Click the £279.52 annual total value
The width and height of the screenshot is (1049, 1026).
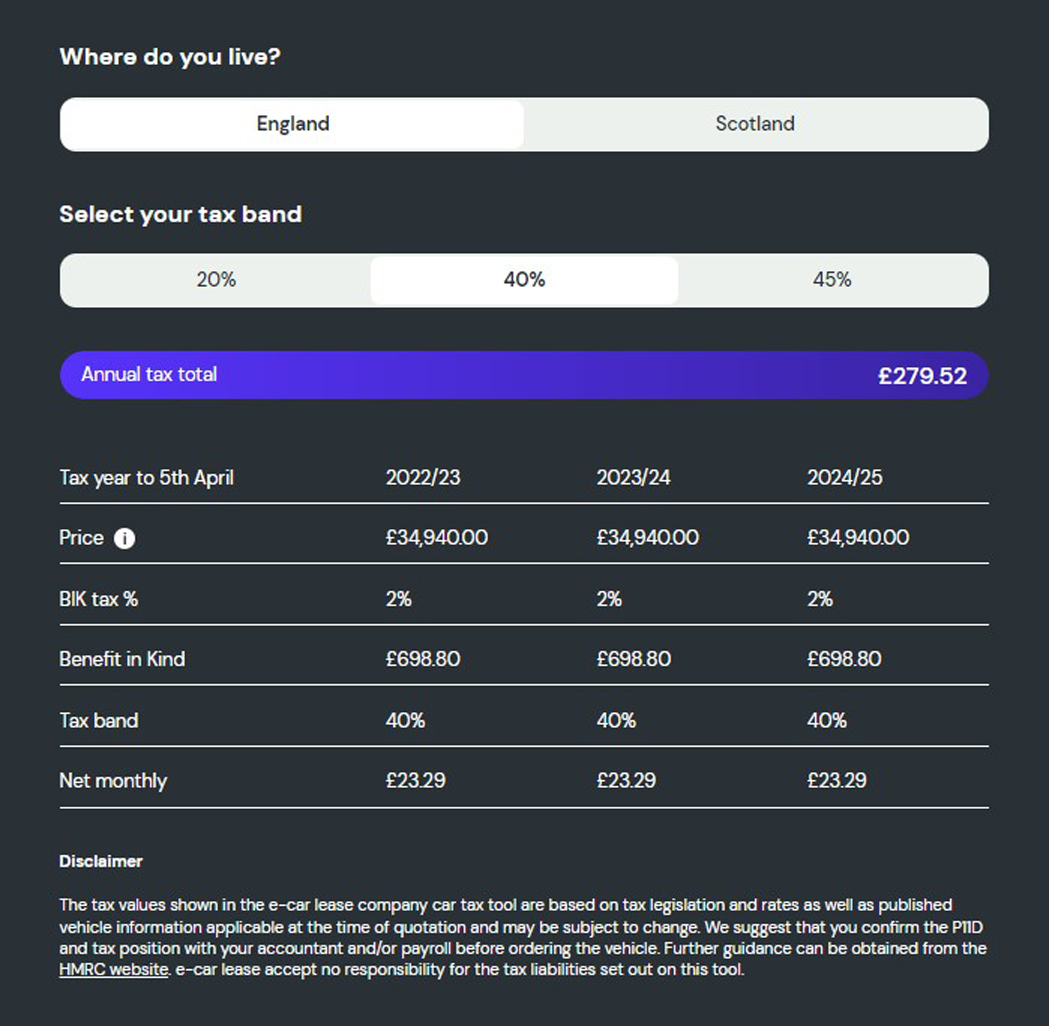pos(922,376)
